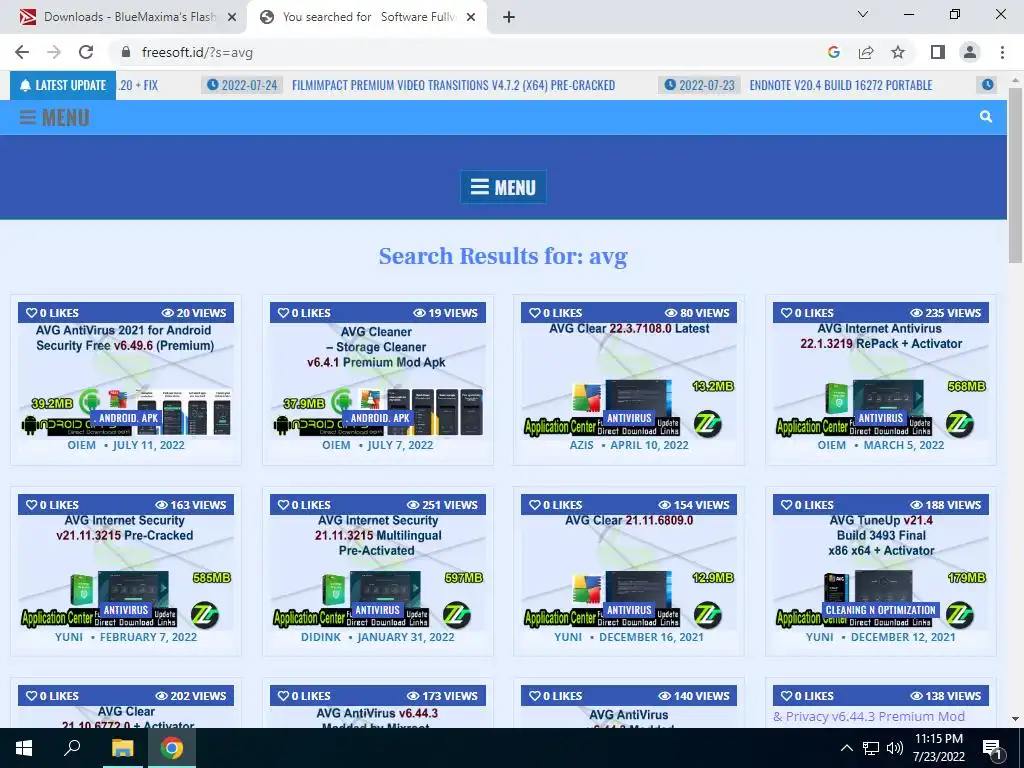This screenshot has width=1024, height=768.
Task: Click the green Z logo on AVG TuneUp card
Action: (x=960, y=615)
